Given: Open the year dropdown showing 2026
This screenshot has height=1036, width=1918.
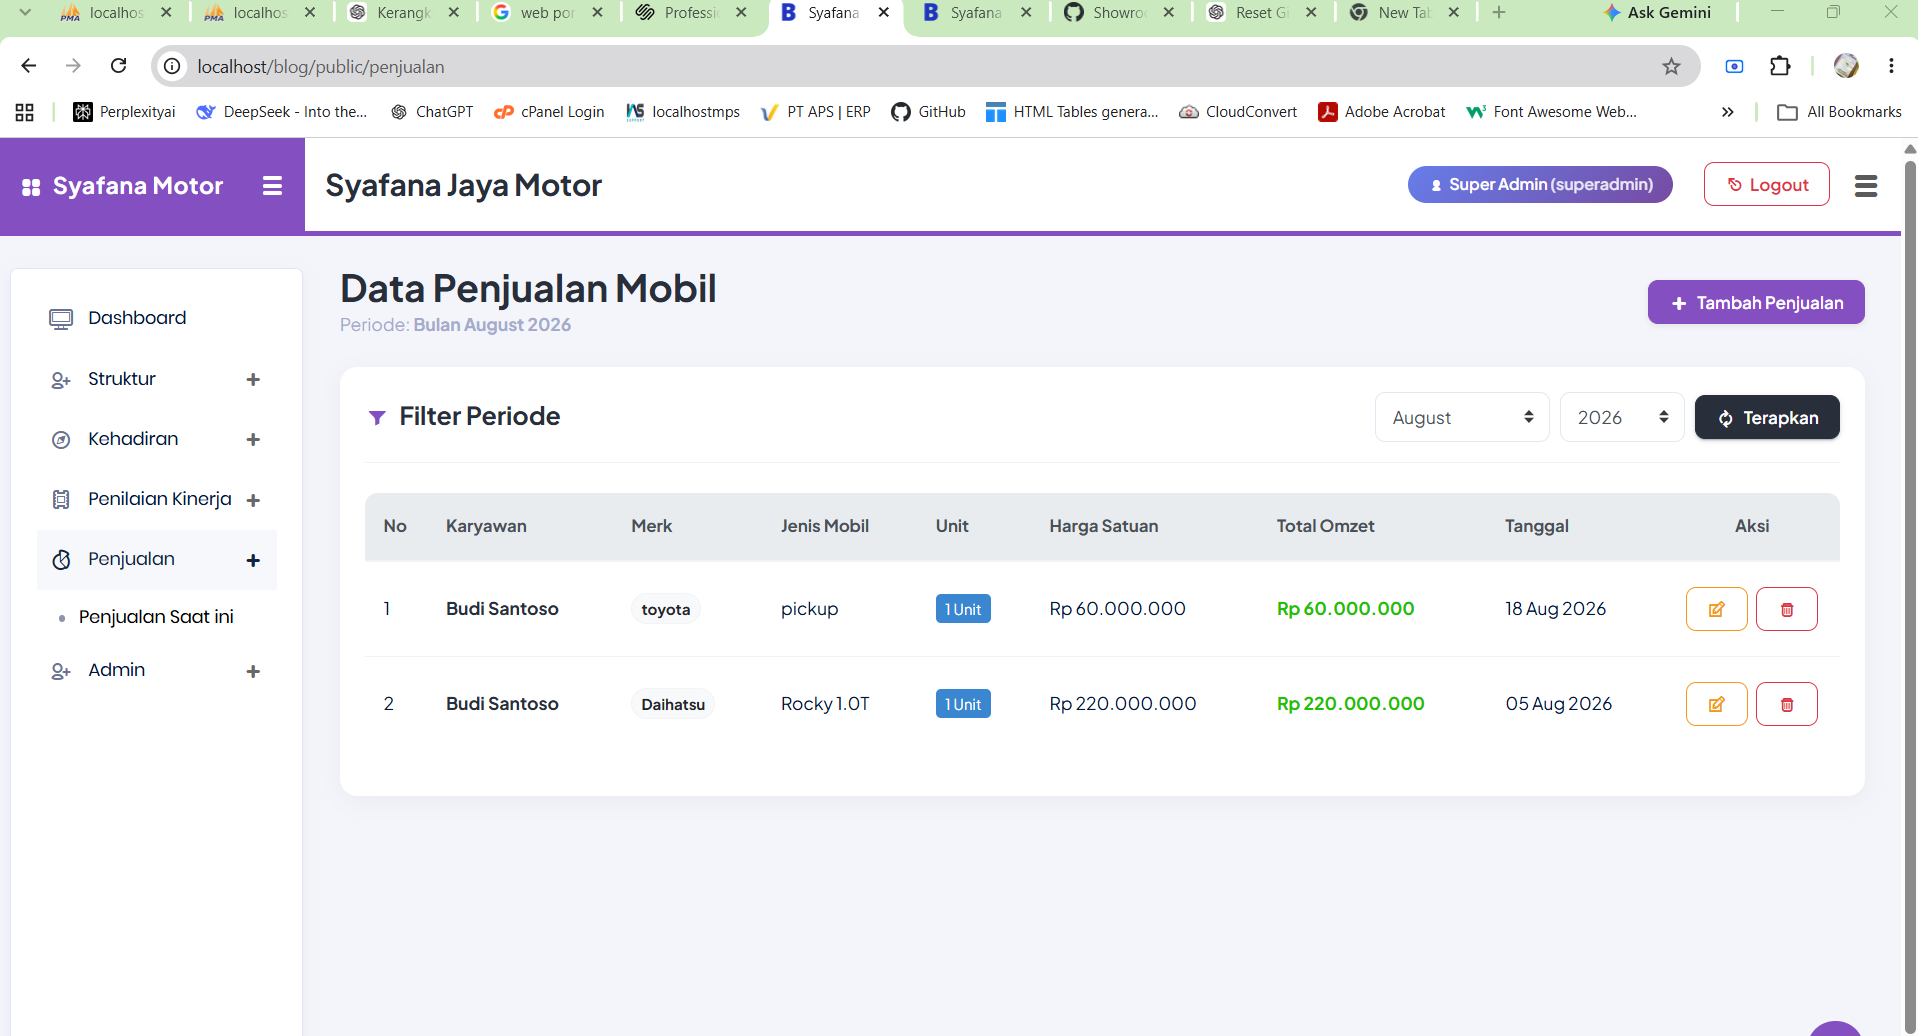Looking at the screenshot, I should point(1622,417).
